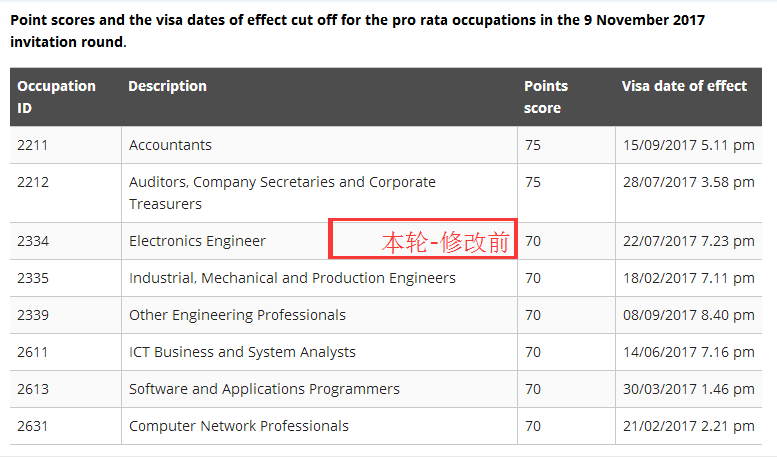Click Software and Applications Programmers
777x457 pixels.
coord(264,389)
